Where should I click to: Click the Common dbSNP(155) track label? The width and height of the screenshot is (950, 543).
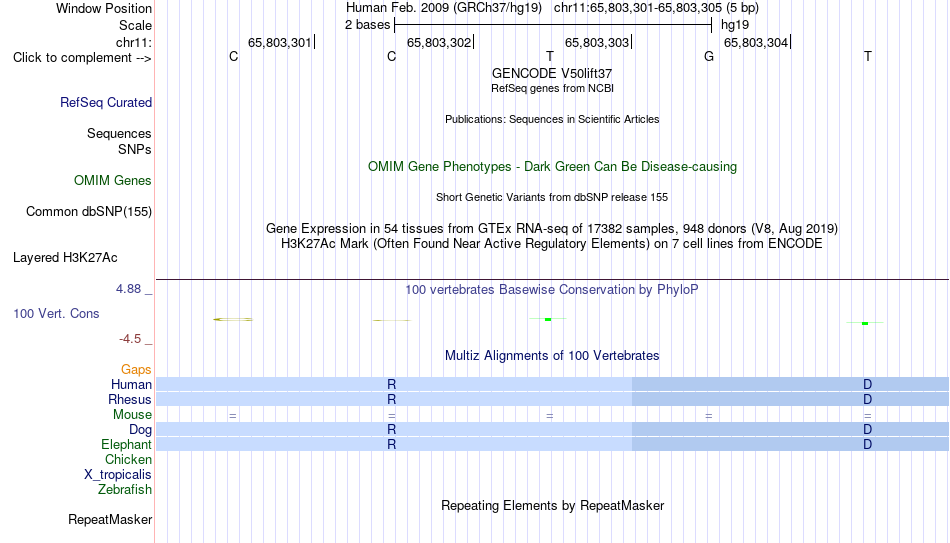pos(89,212)
